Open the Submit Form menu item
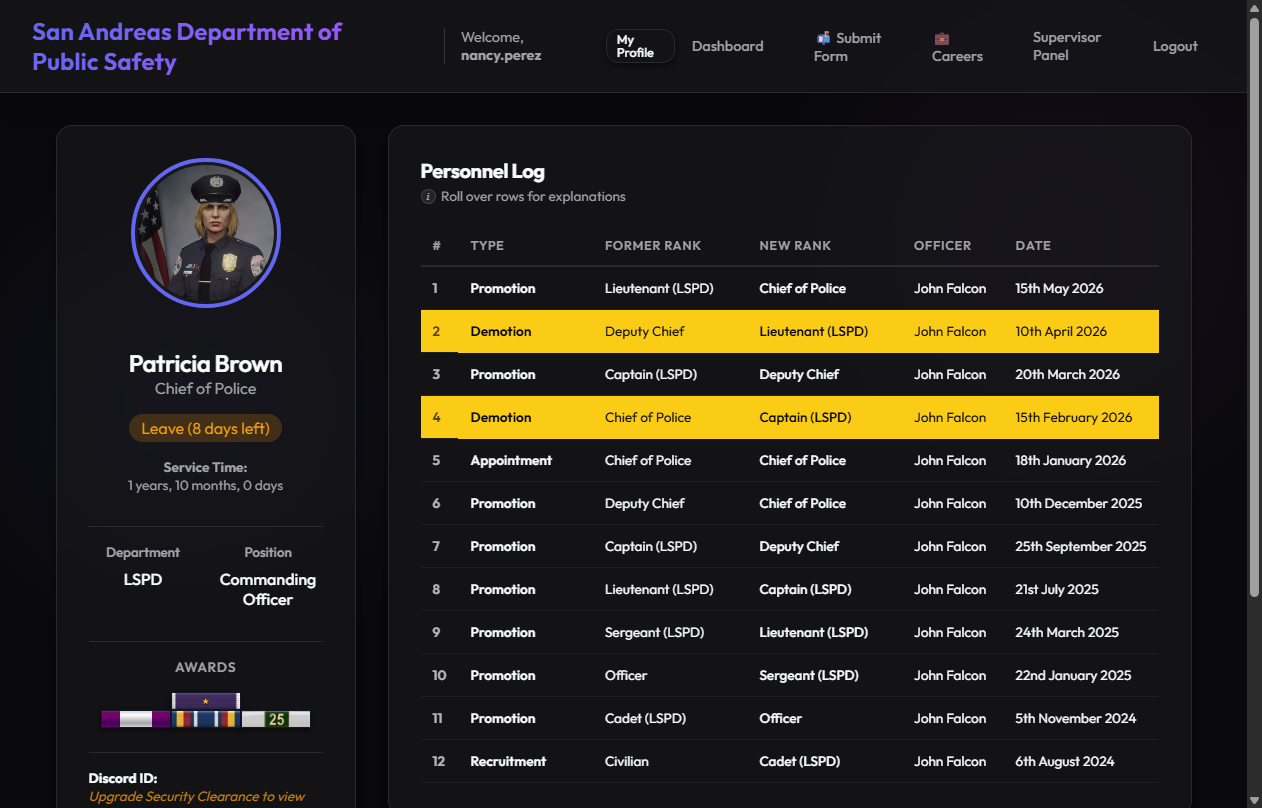1262x808 pixels. click(x=848, y=47)
